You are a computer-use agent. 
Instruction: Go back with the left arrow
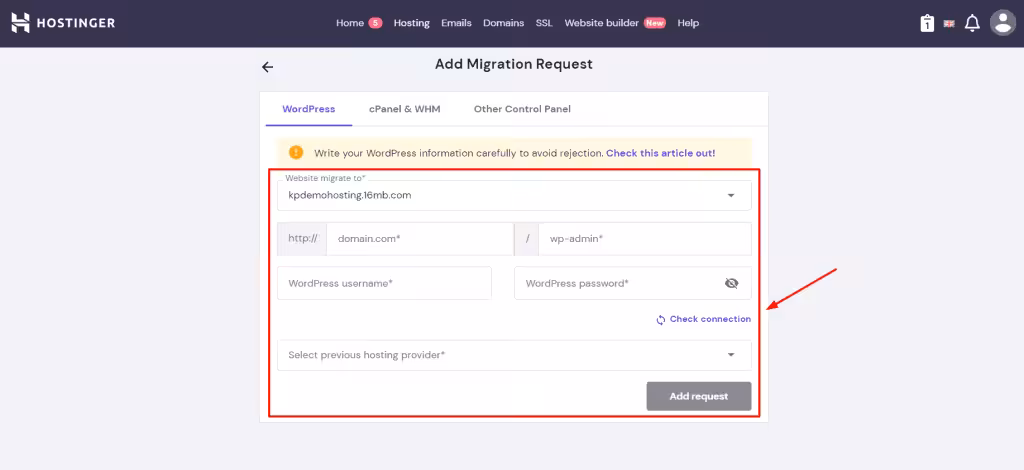[x=267, y=67]
